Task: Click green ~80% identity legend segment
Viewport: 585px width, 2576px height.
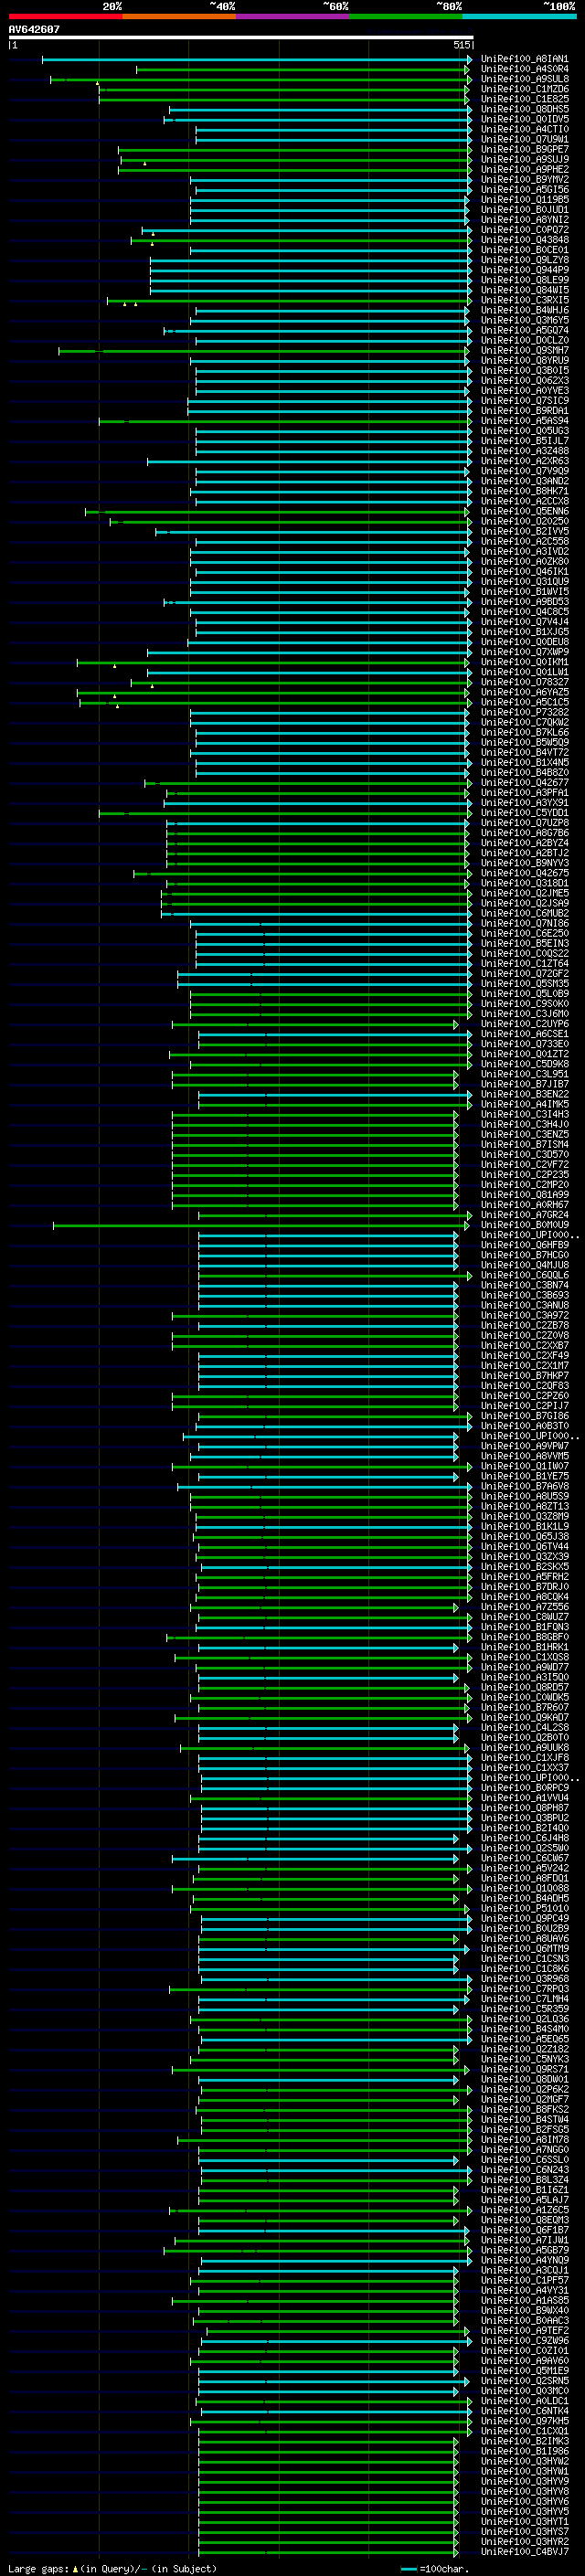Action: [406, 16]
